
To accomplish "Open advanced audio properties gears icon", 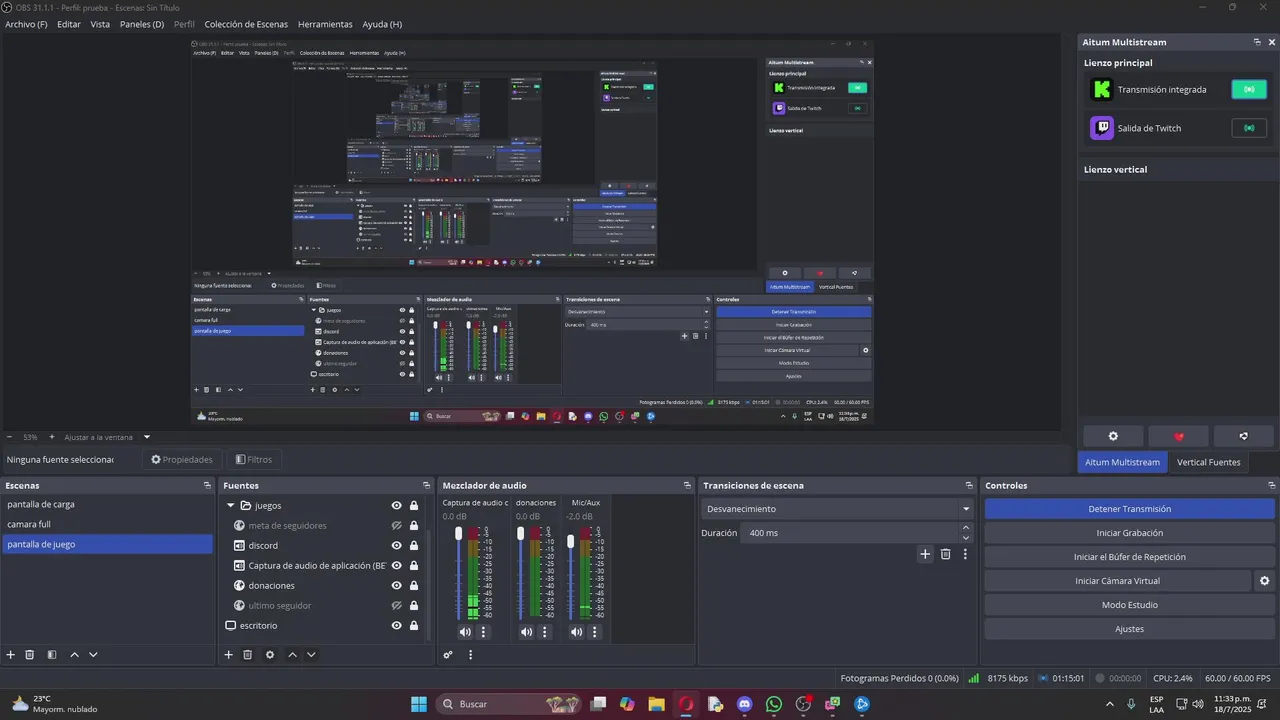I will pyautogui.click(x=448, y=655).
